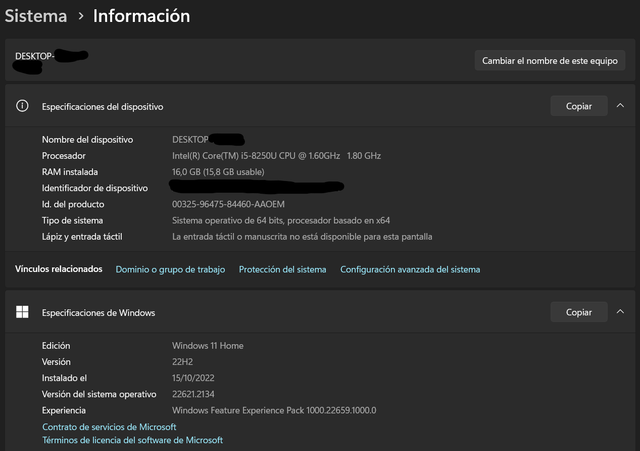The height and width of the screenshot is (451, 640).
Task: Click the Versión del sistema operativo label
Action: [99, 394]
